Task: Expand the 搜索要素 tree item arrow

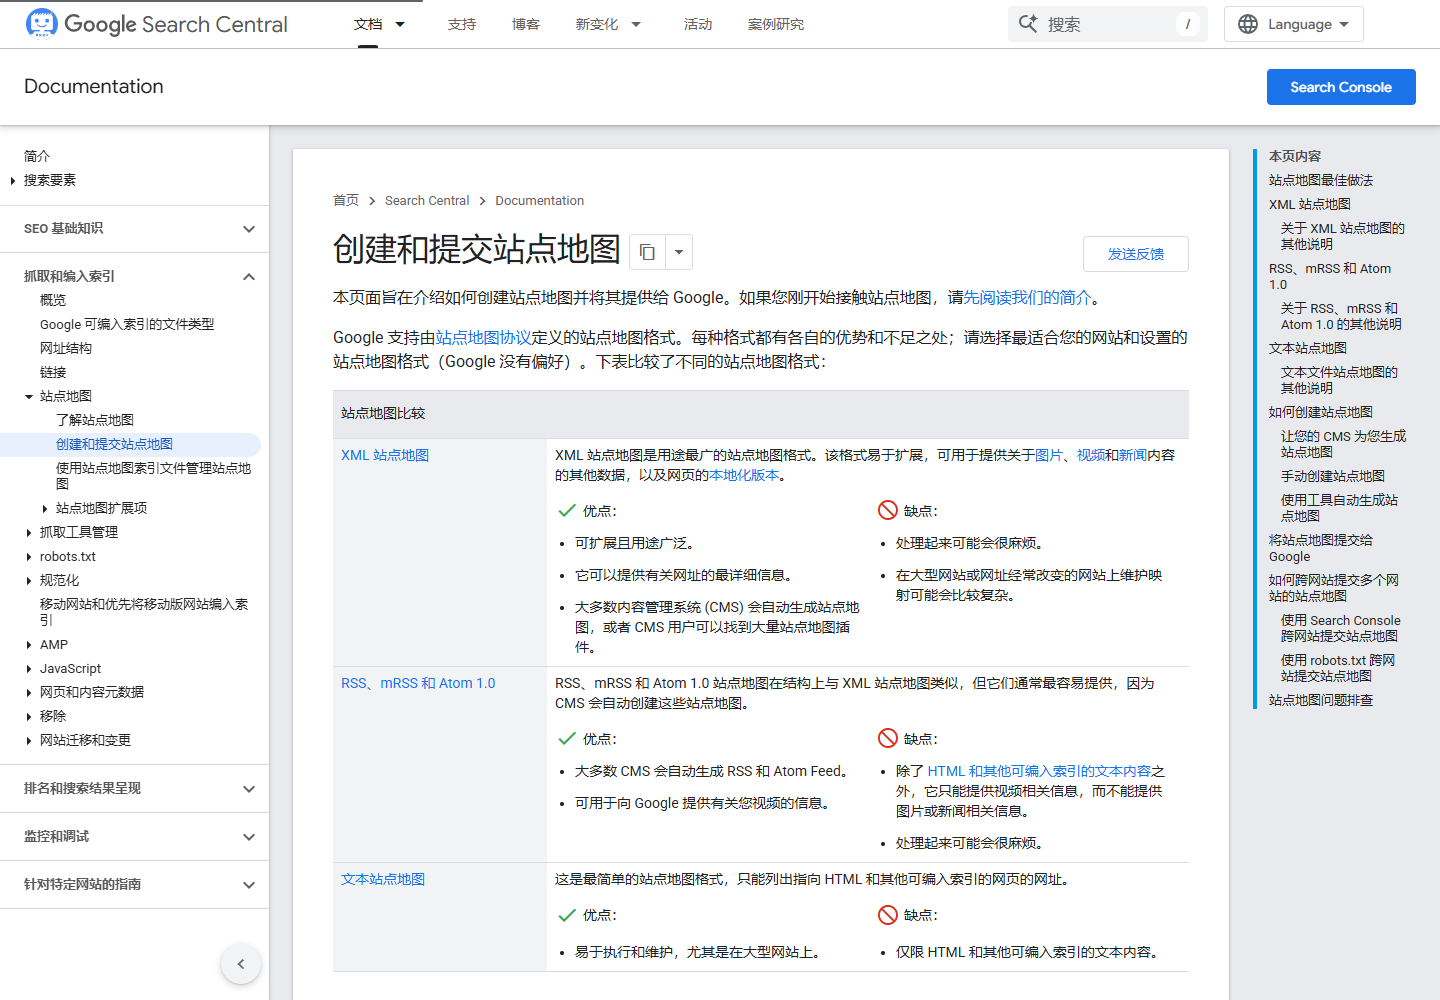Action: (12, 180)
